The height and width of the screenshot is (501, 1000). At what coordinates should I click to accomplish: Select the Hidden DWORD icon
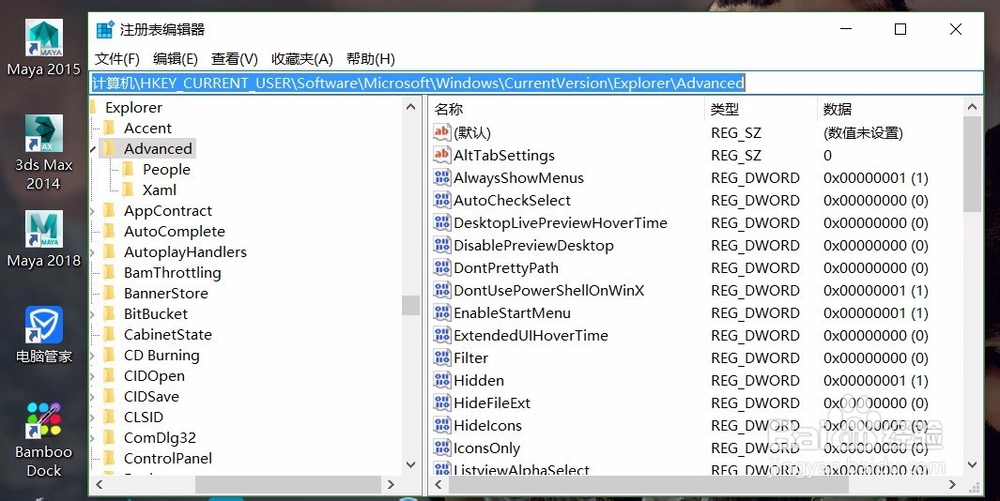pyautogui.click(x=441, y=380)
